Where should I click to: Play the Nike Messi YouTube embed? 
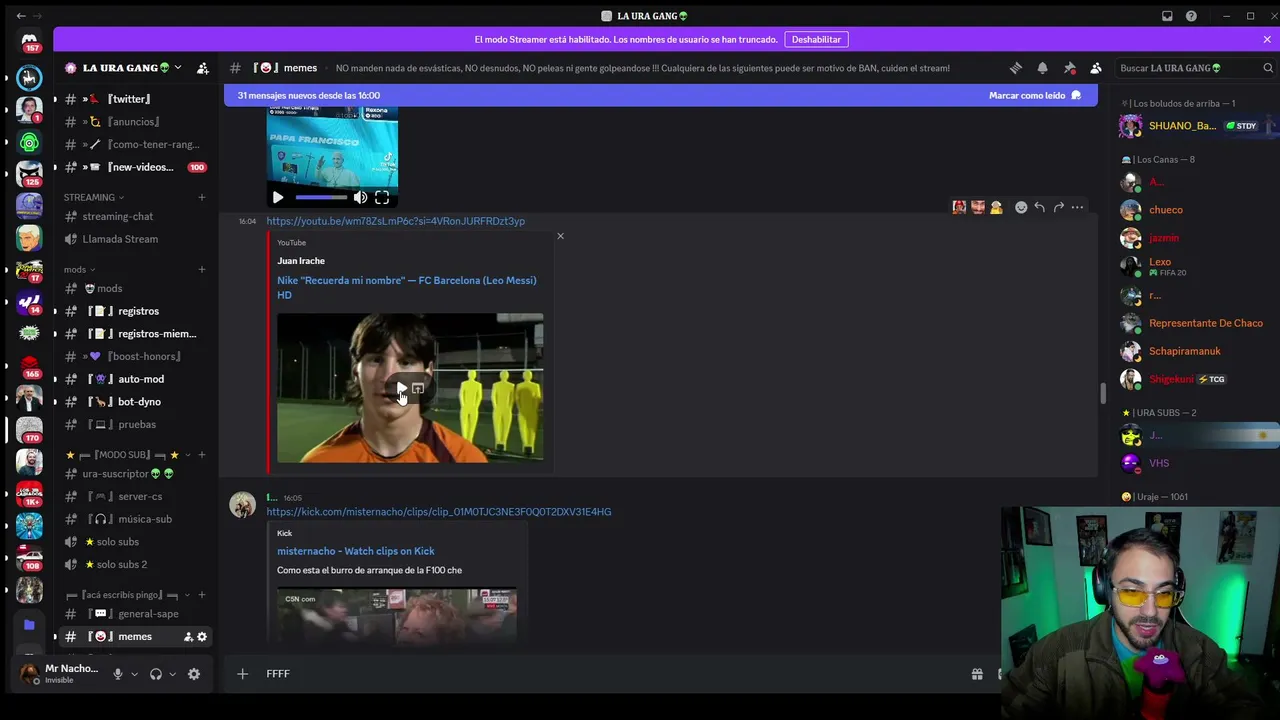coord(401,388)
